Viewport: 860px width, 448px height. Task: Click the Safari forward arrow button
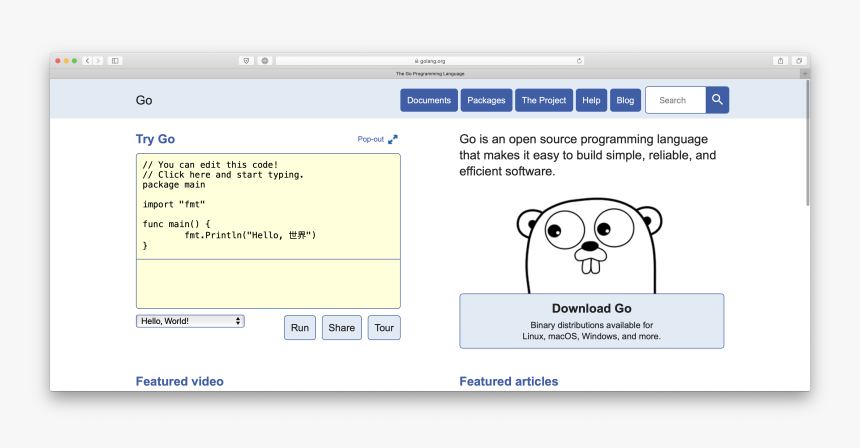point(98,61)
